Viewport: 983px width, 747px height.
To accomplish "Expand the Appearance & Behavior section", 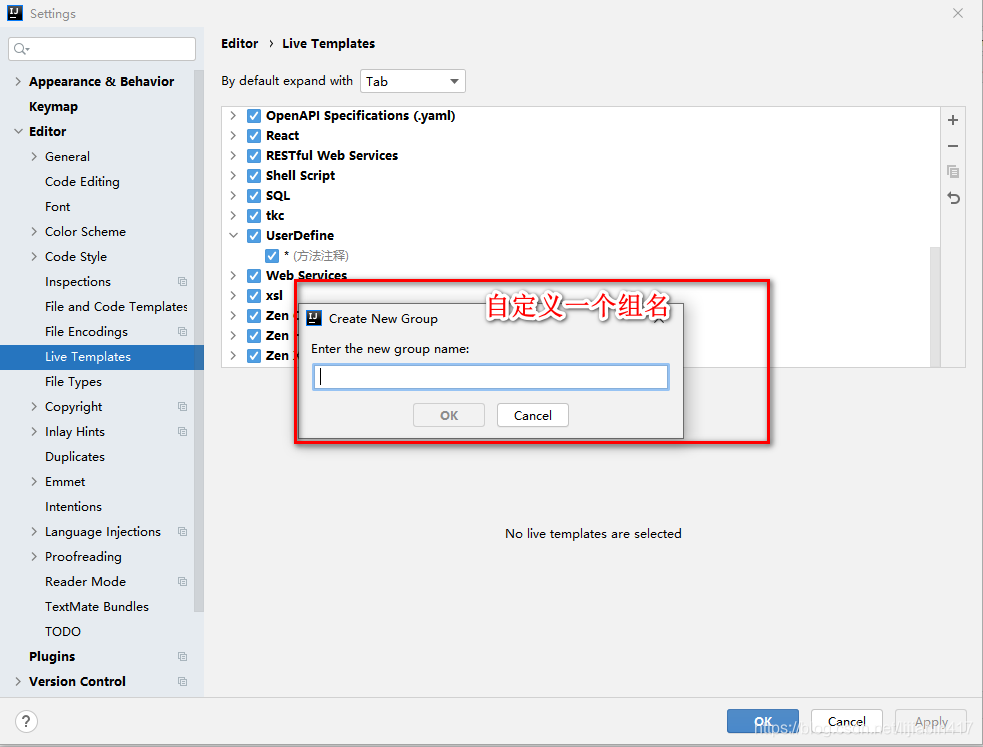I will tap(18, 81).
